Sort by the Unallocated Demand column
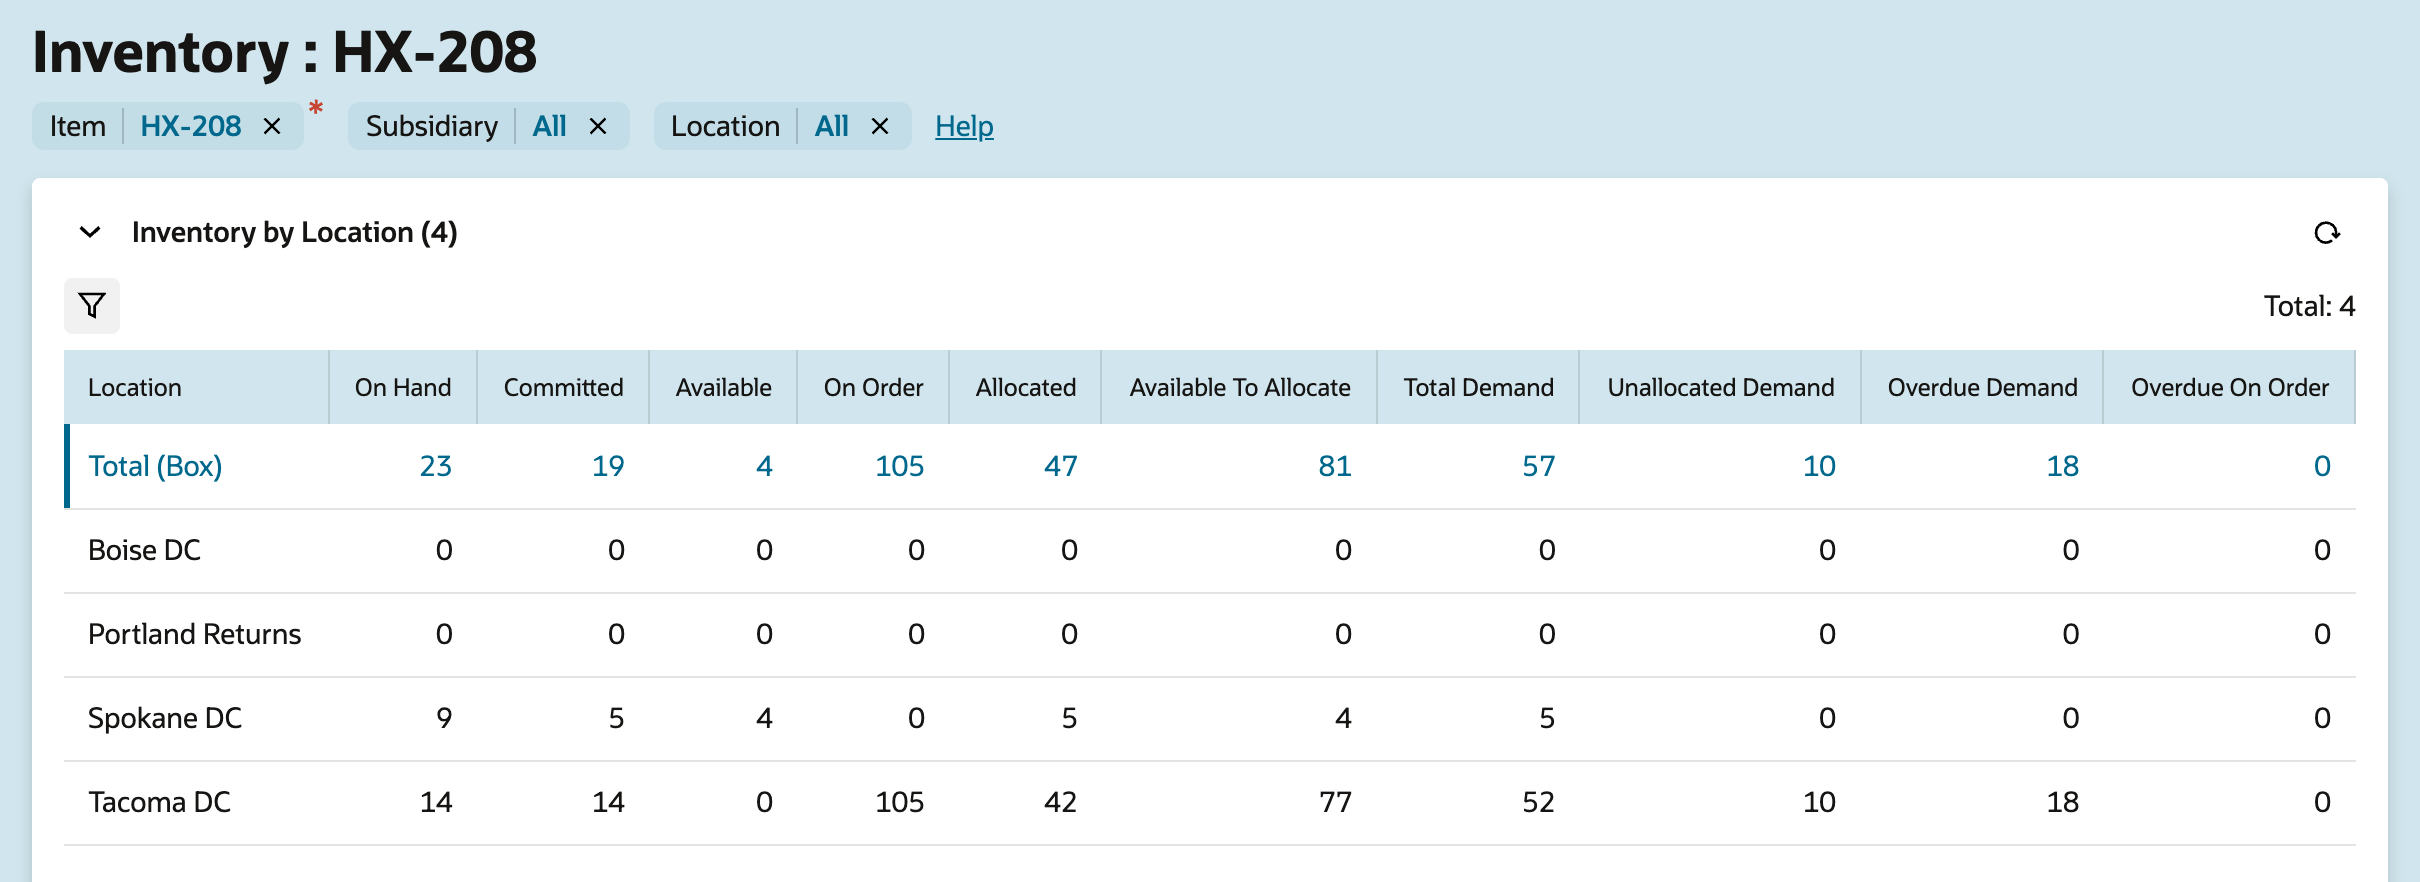 click(x=1720, y=387)
